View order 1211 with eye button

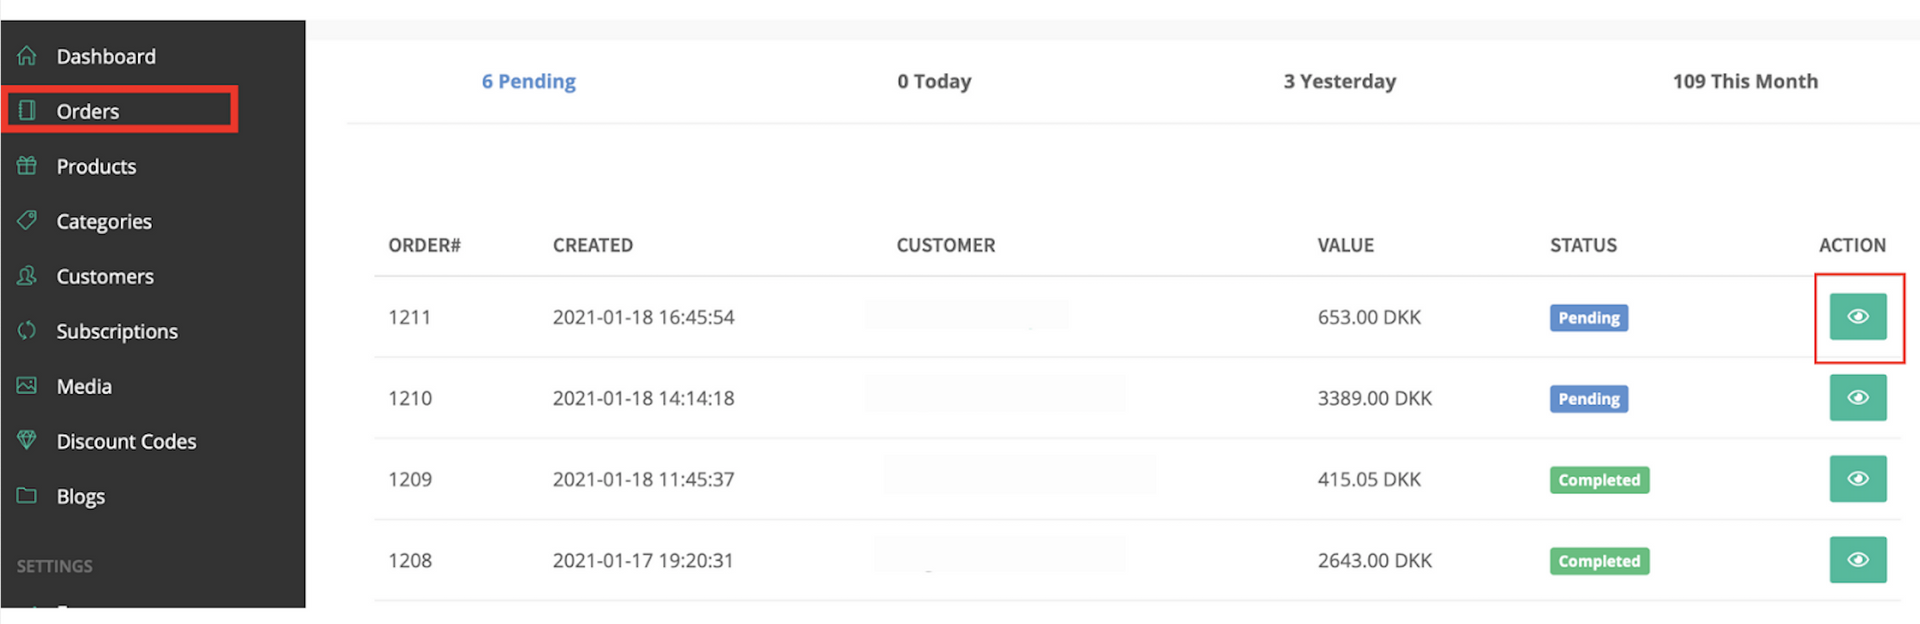tap(1858, 316)
